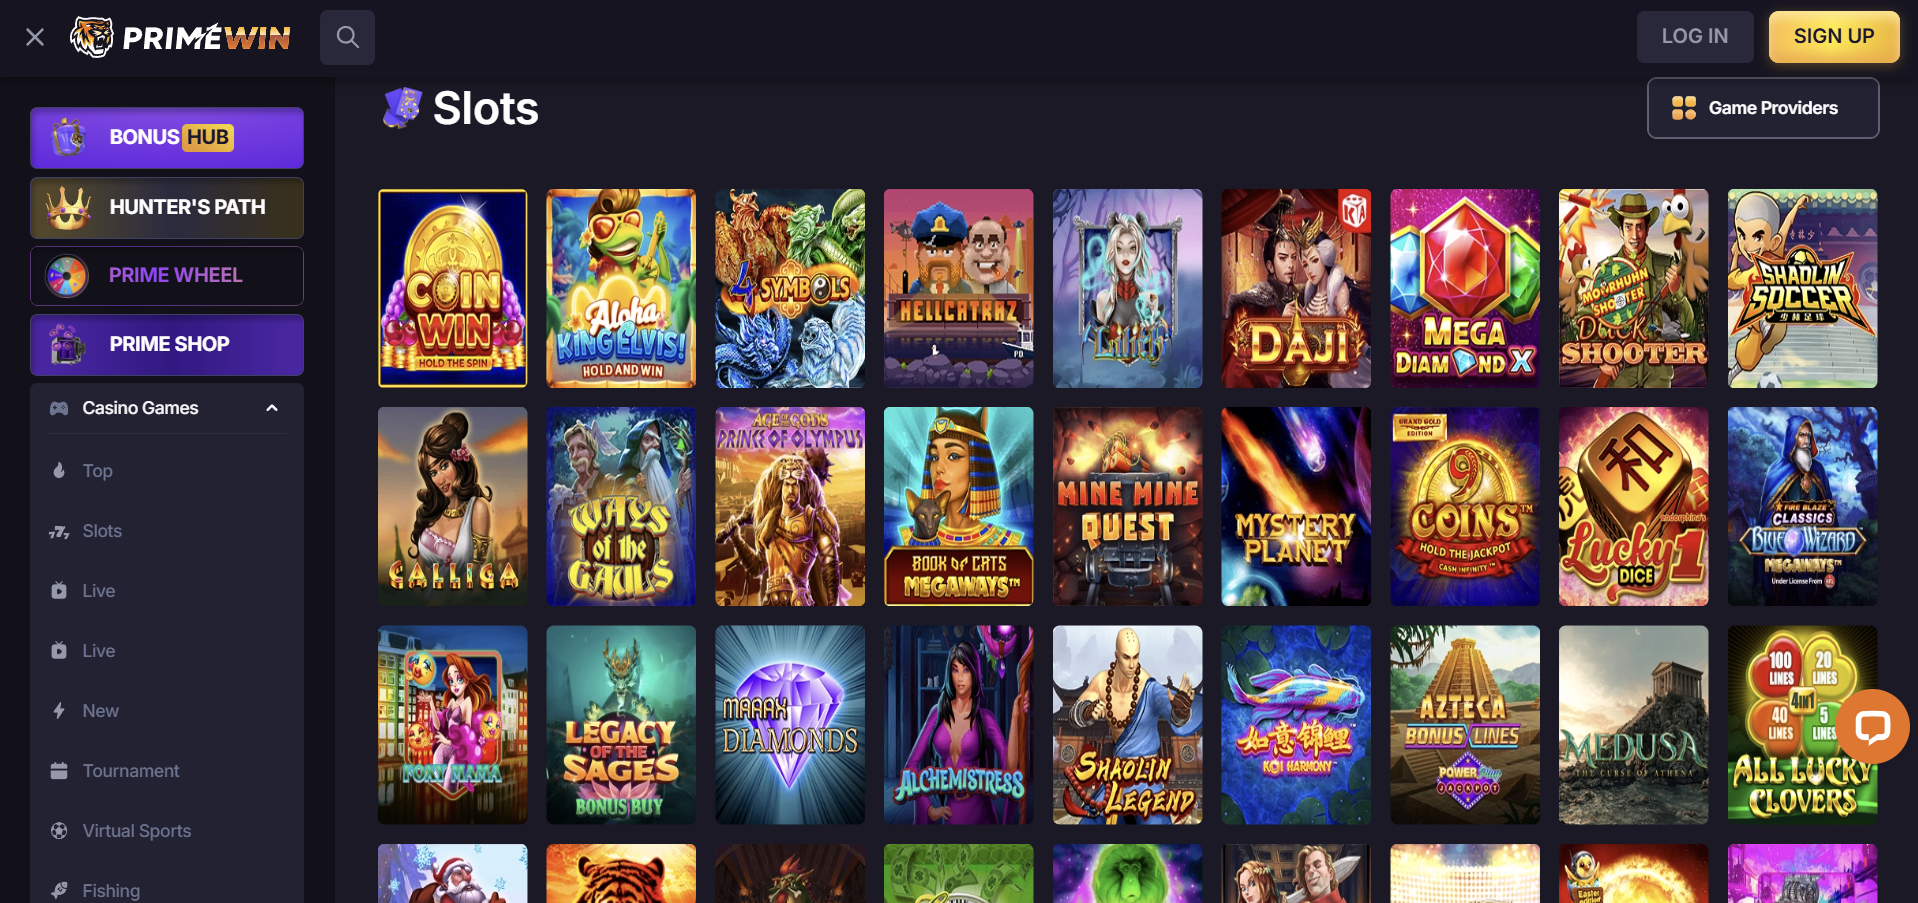
Task: Click the Game Providers grid icon
Action: pos(1684,108)
